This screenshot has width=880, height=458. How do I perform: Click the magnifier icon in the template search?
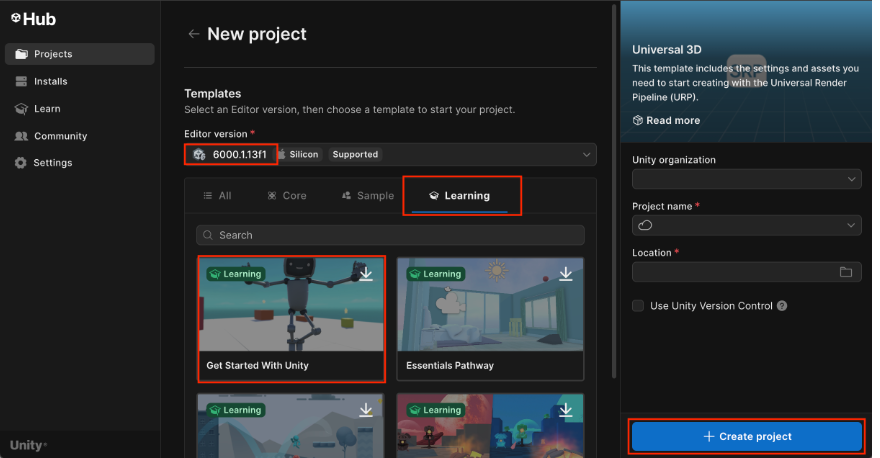coord(208,235)
